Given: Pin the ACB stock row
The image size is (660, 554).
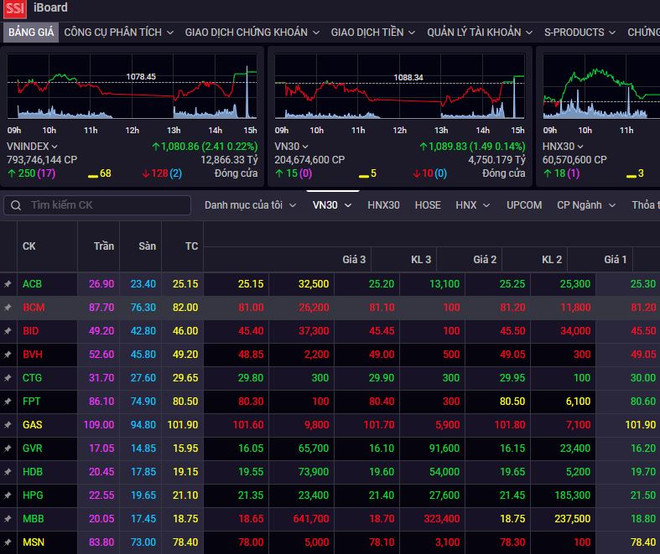Looking at the screenshot, I should pyautogui.click(x=8, y=284).
